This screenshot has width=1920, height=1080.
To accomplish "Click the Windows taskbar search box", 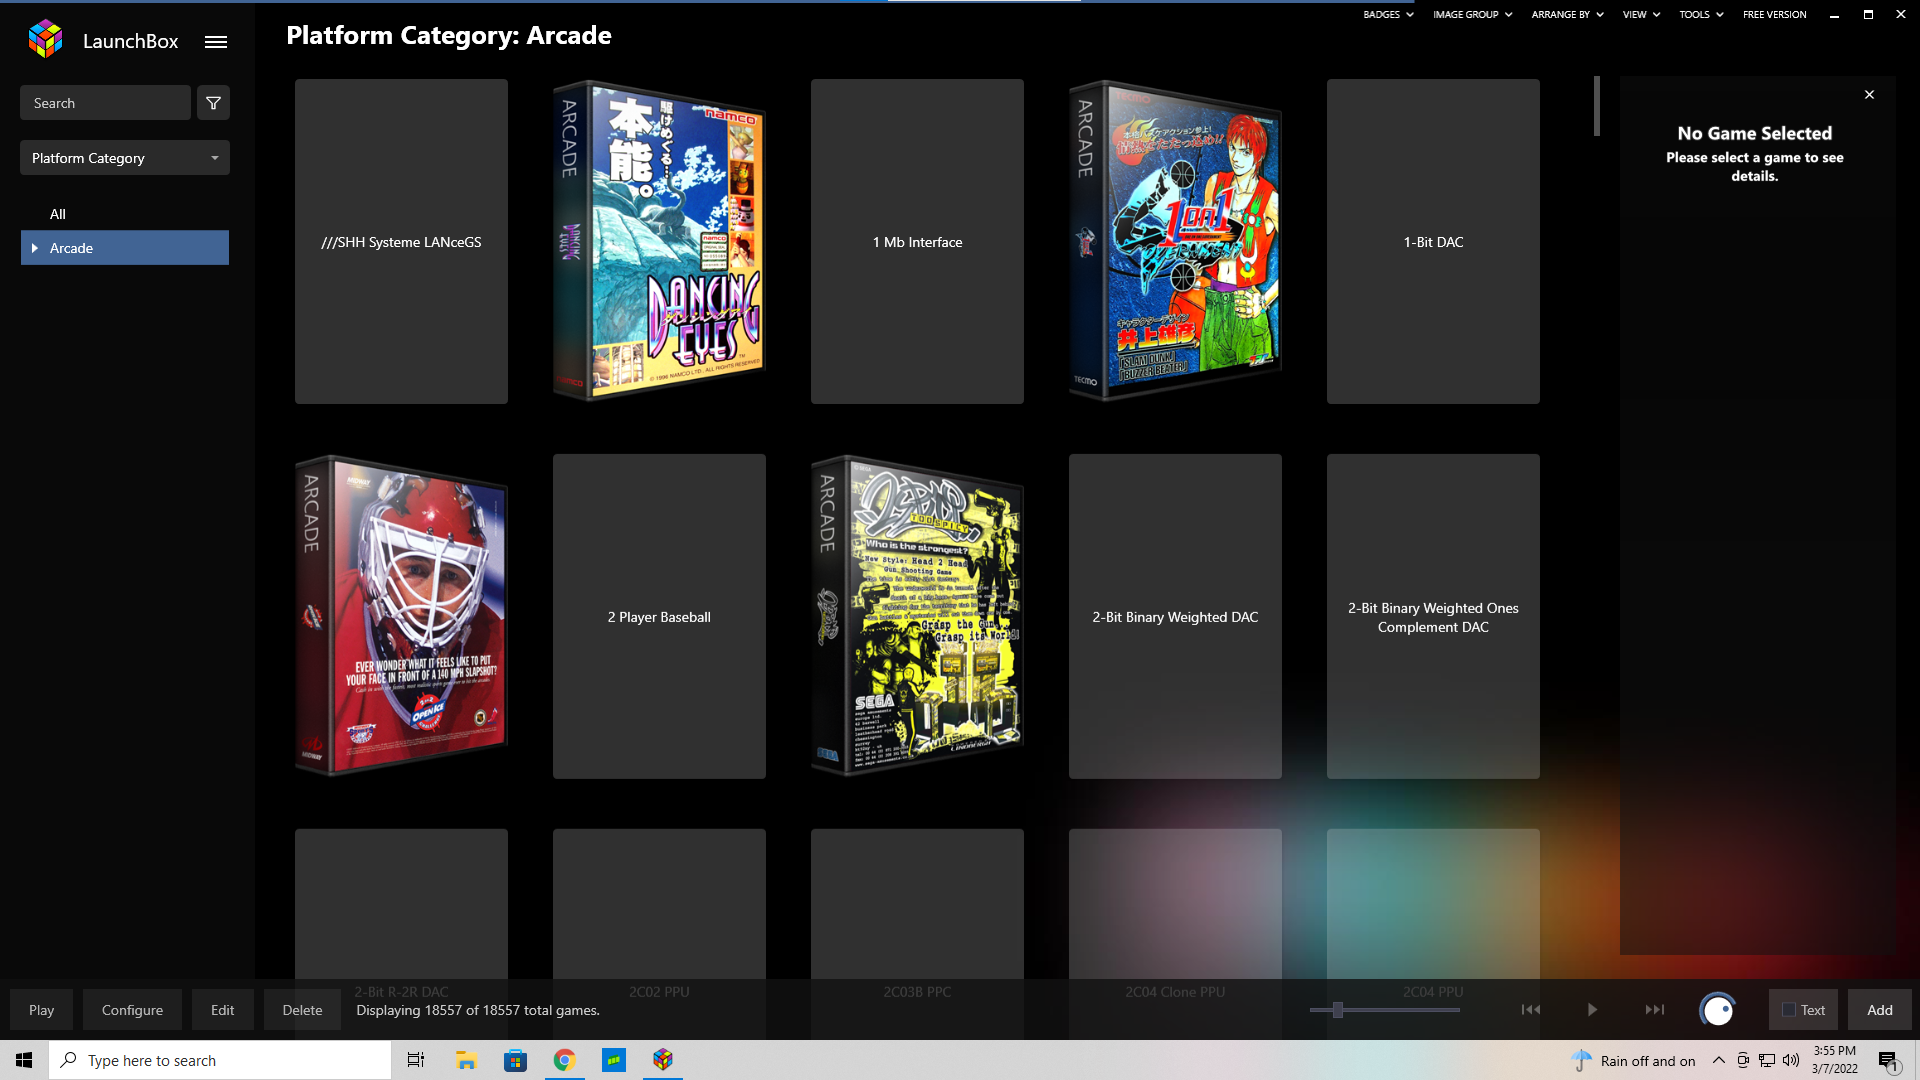I will click(x=220, y=1060).
